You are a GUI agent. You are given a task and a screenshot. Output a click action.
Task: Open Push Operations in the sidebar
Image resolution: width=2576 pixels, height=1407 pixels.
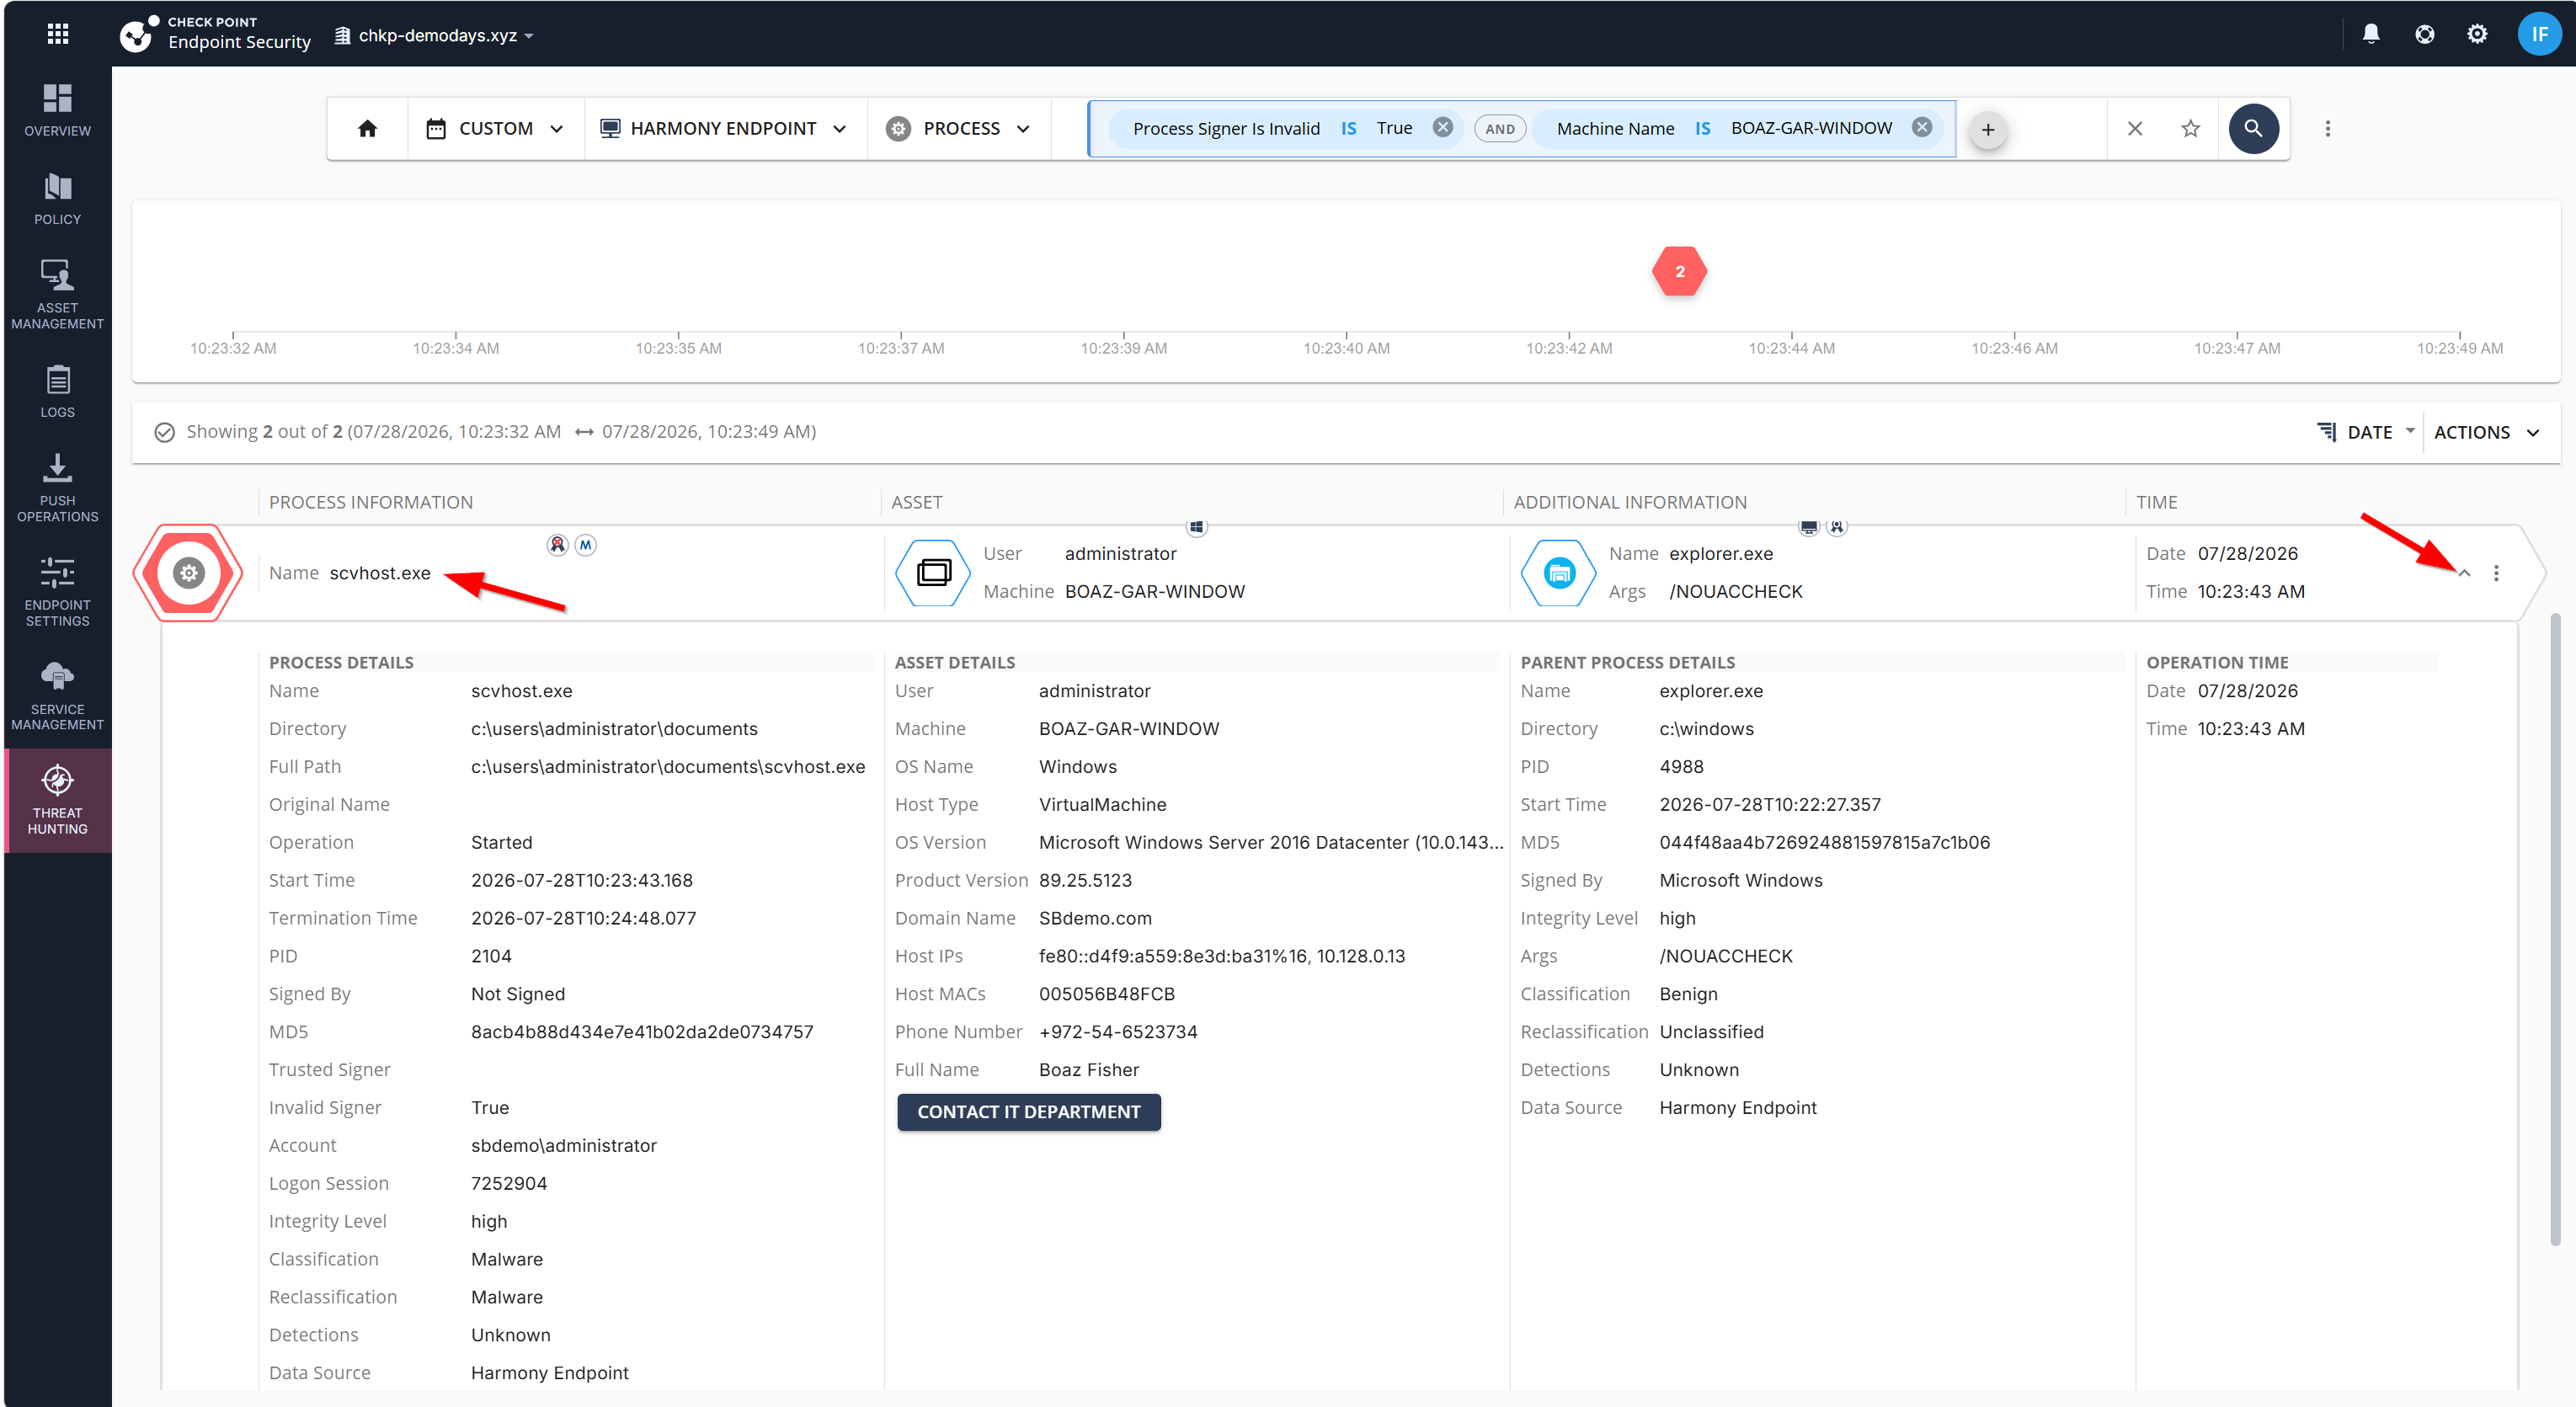(57, 488)
